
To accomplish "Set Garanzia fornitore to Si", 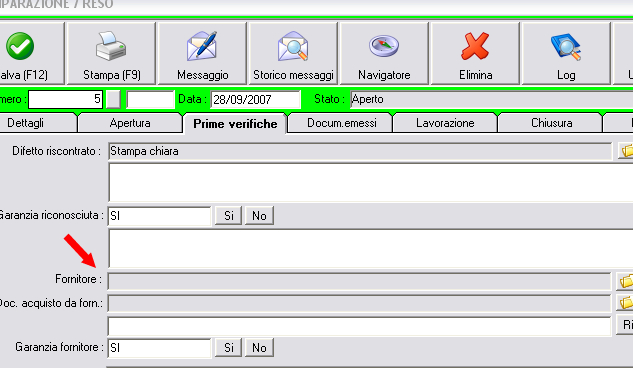I will pyautogui.click(x=228, y=347).
